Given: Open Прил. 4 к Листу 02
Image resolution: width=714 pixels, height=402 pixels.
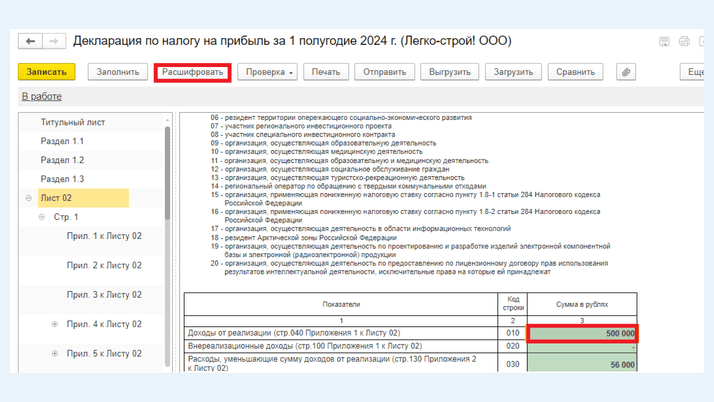Looking at the screenshot, I should pos(104,324).
